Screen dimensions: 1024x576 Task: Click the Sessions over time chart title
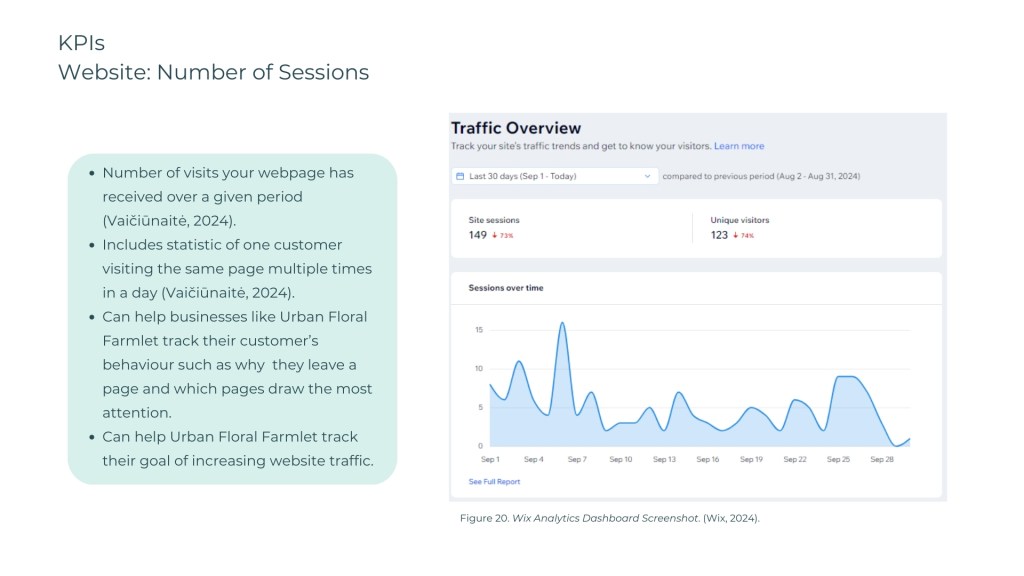(x=506, y=288)
